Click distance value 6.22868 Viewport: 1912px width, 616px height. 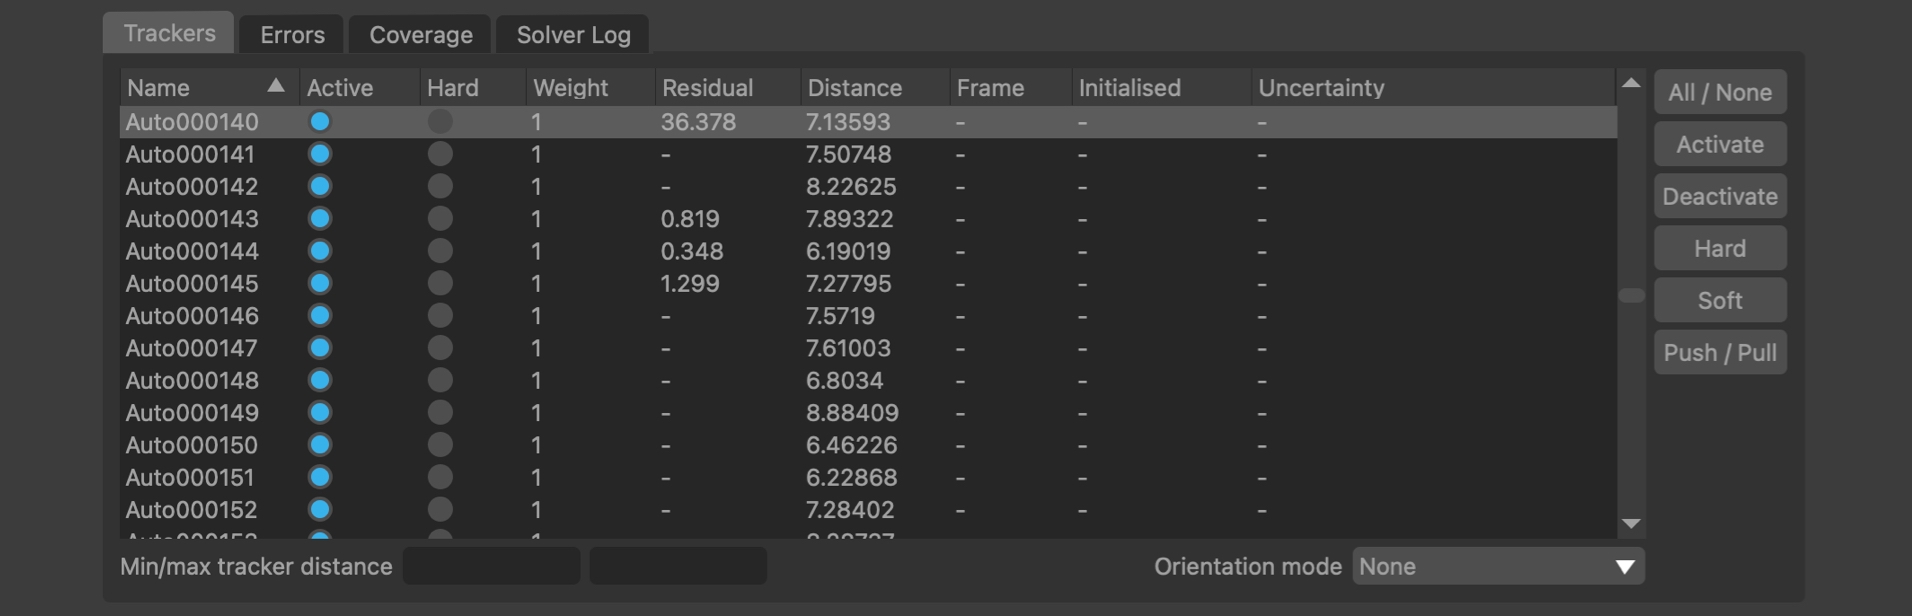[851, 478]
